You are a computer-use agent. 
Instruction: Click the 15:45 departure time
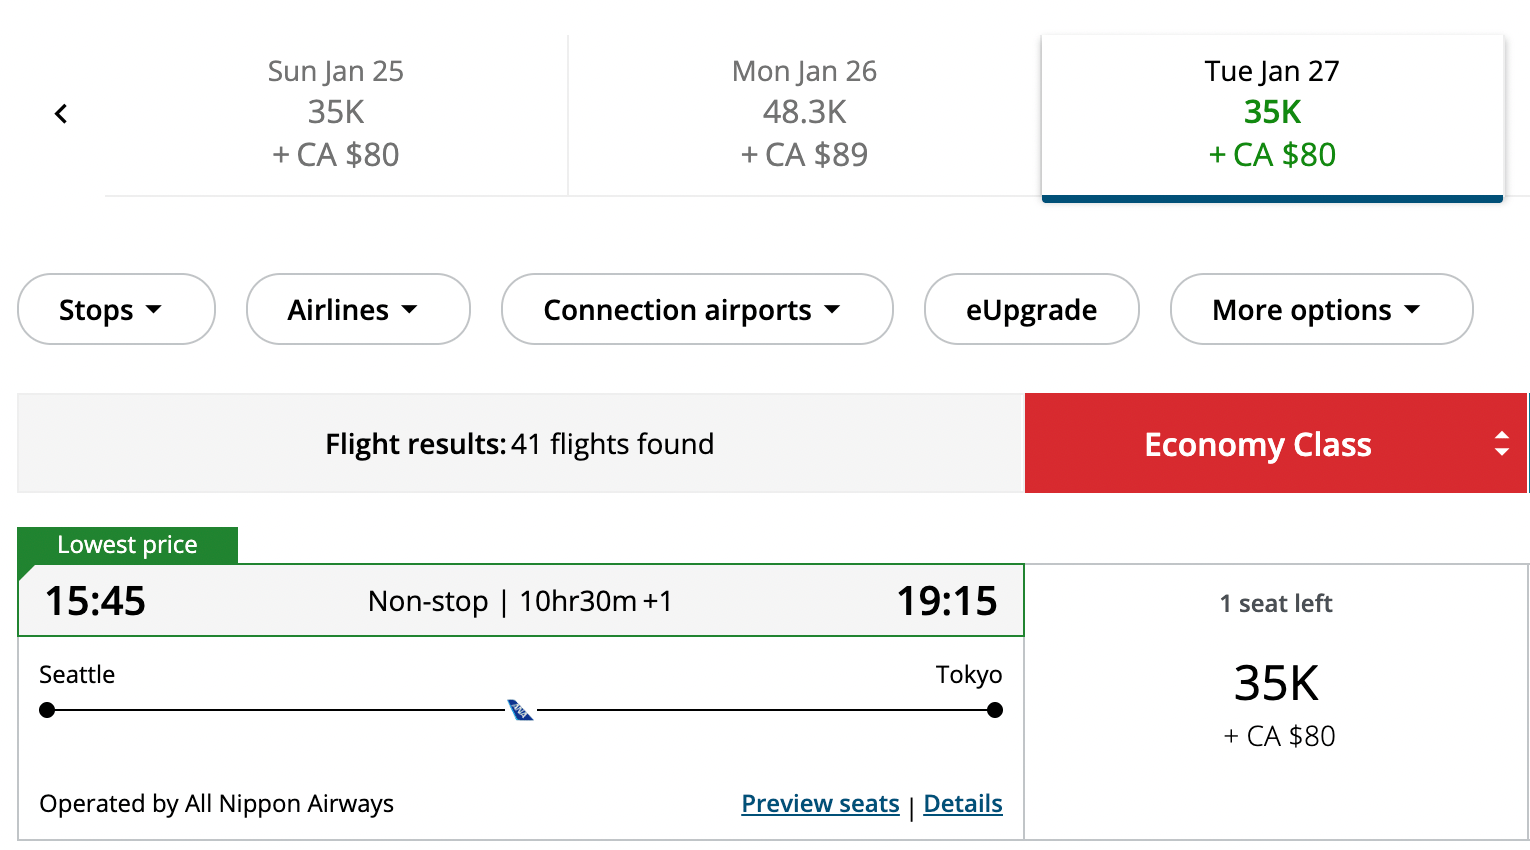point(95,601)
